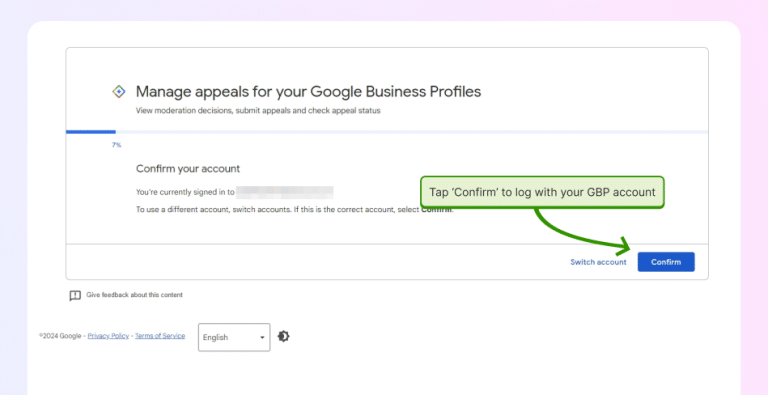Viewport: 768px width, 395px height.
Task: Click the 'To use a different account' instruction text
Action: (295, 210)
